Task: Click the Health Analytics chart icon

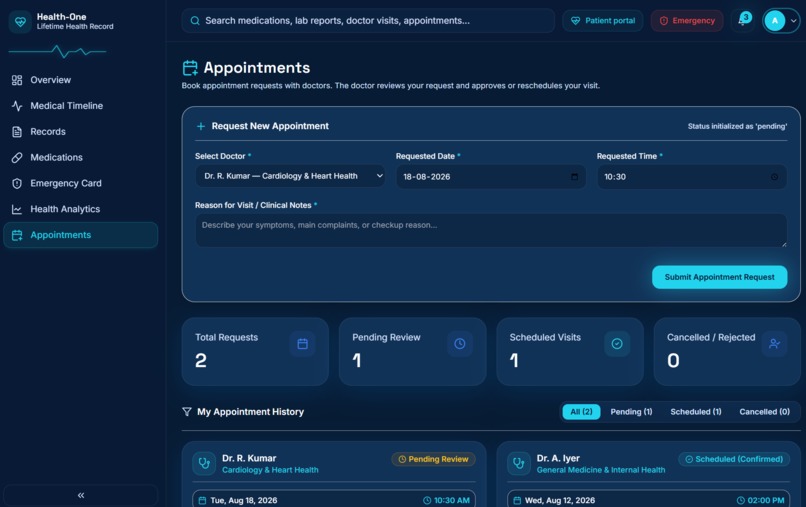Action: click(17, 209)
